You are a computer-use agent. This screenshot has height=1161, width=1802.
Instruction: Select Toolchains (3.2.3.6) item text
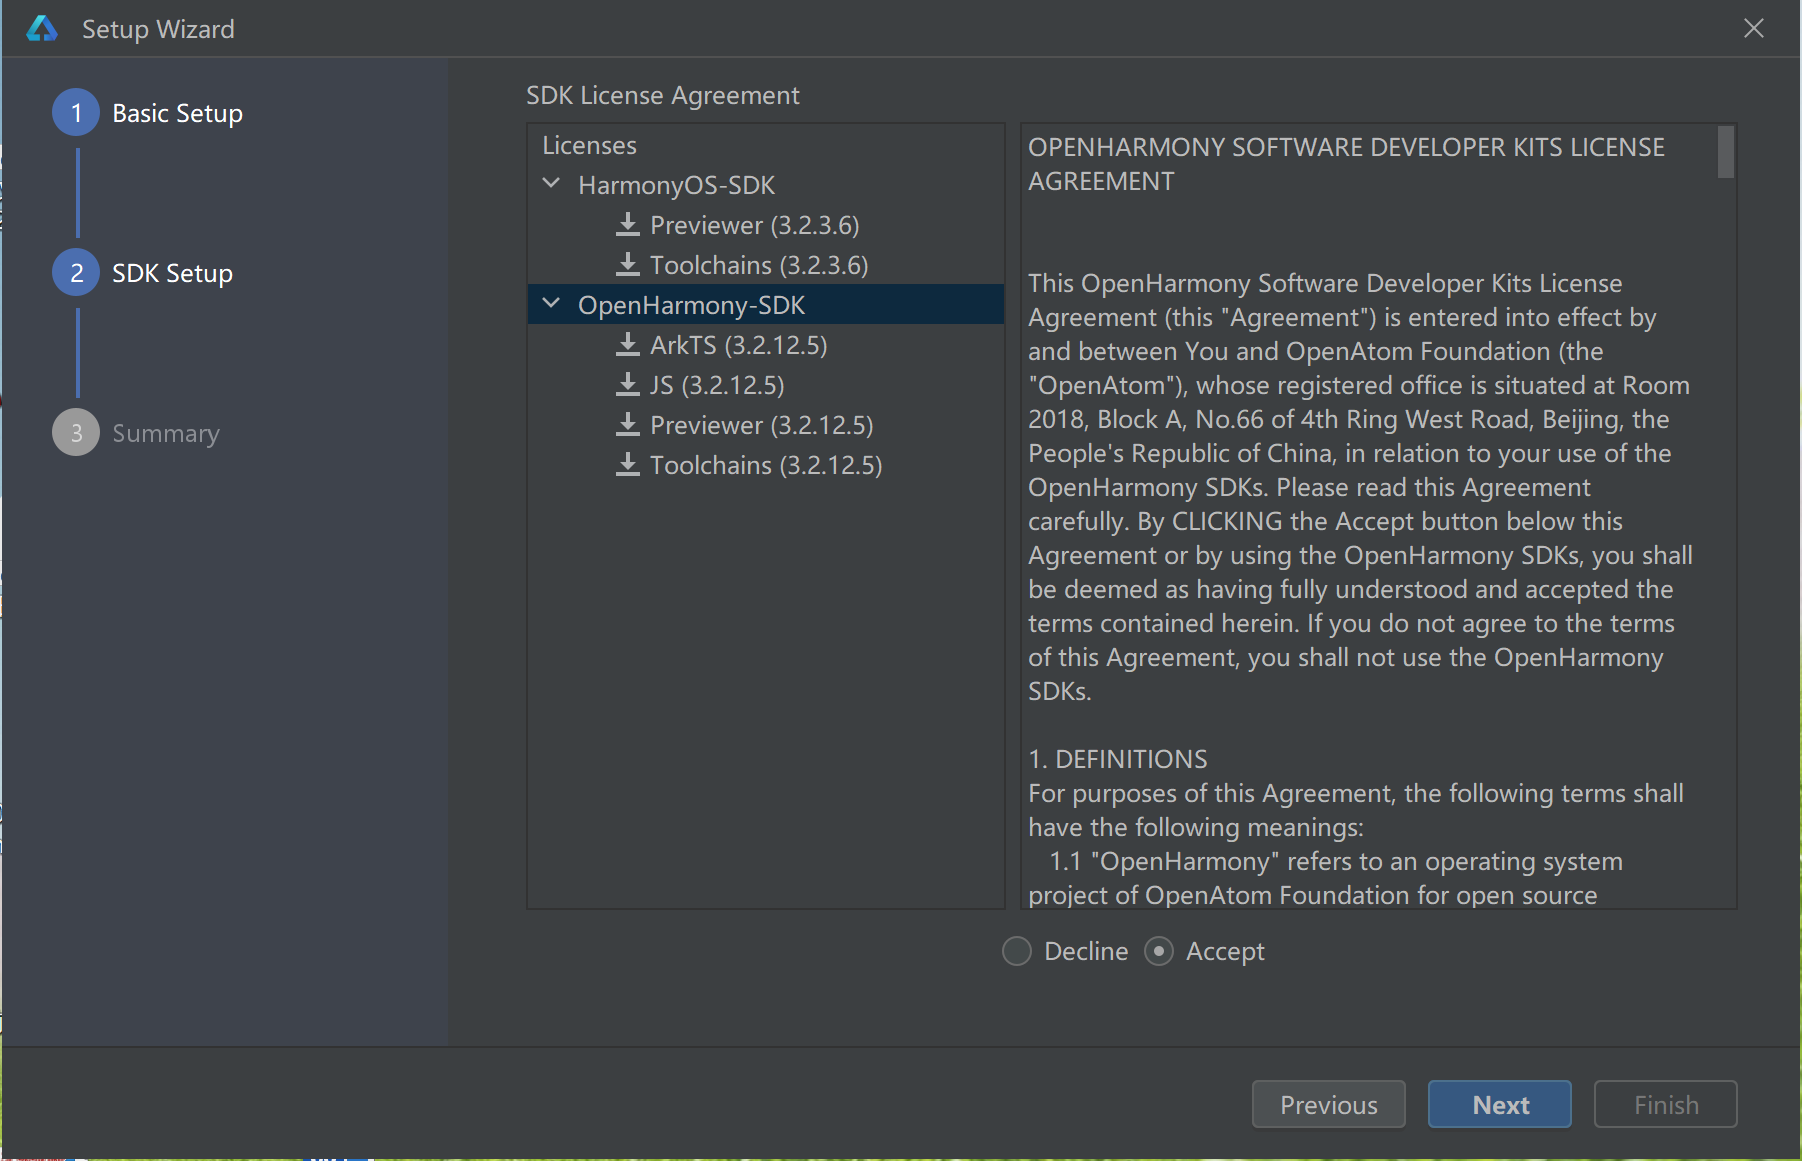point(758,265)
